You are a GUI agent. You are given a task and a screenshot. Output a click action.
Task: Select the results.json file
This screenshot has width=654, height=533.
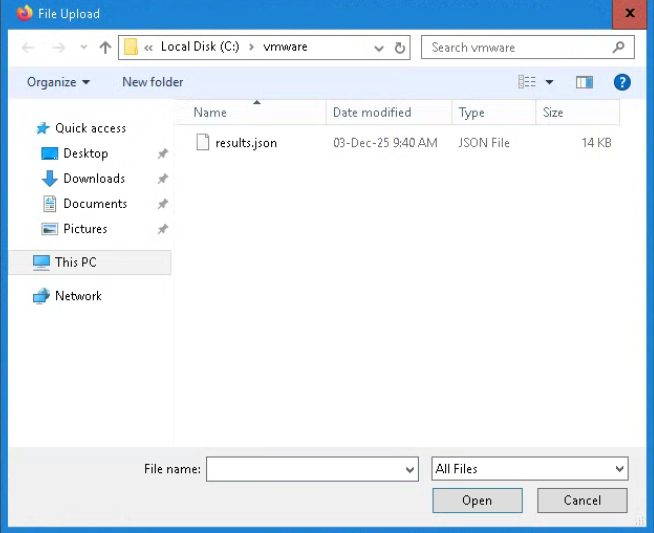[245, 143]
